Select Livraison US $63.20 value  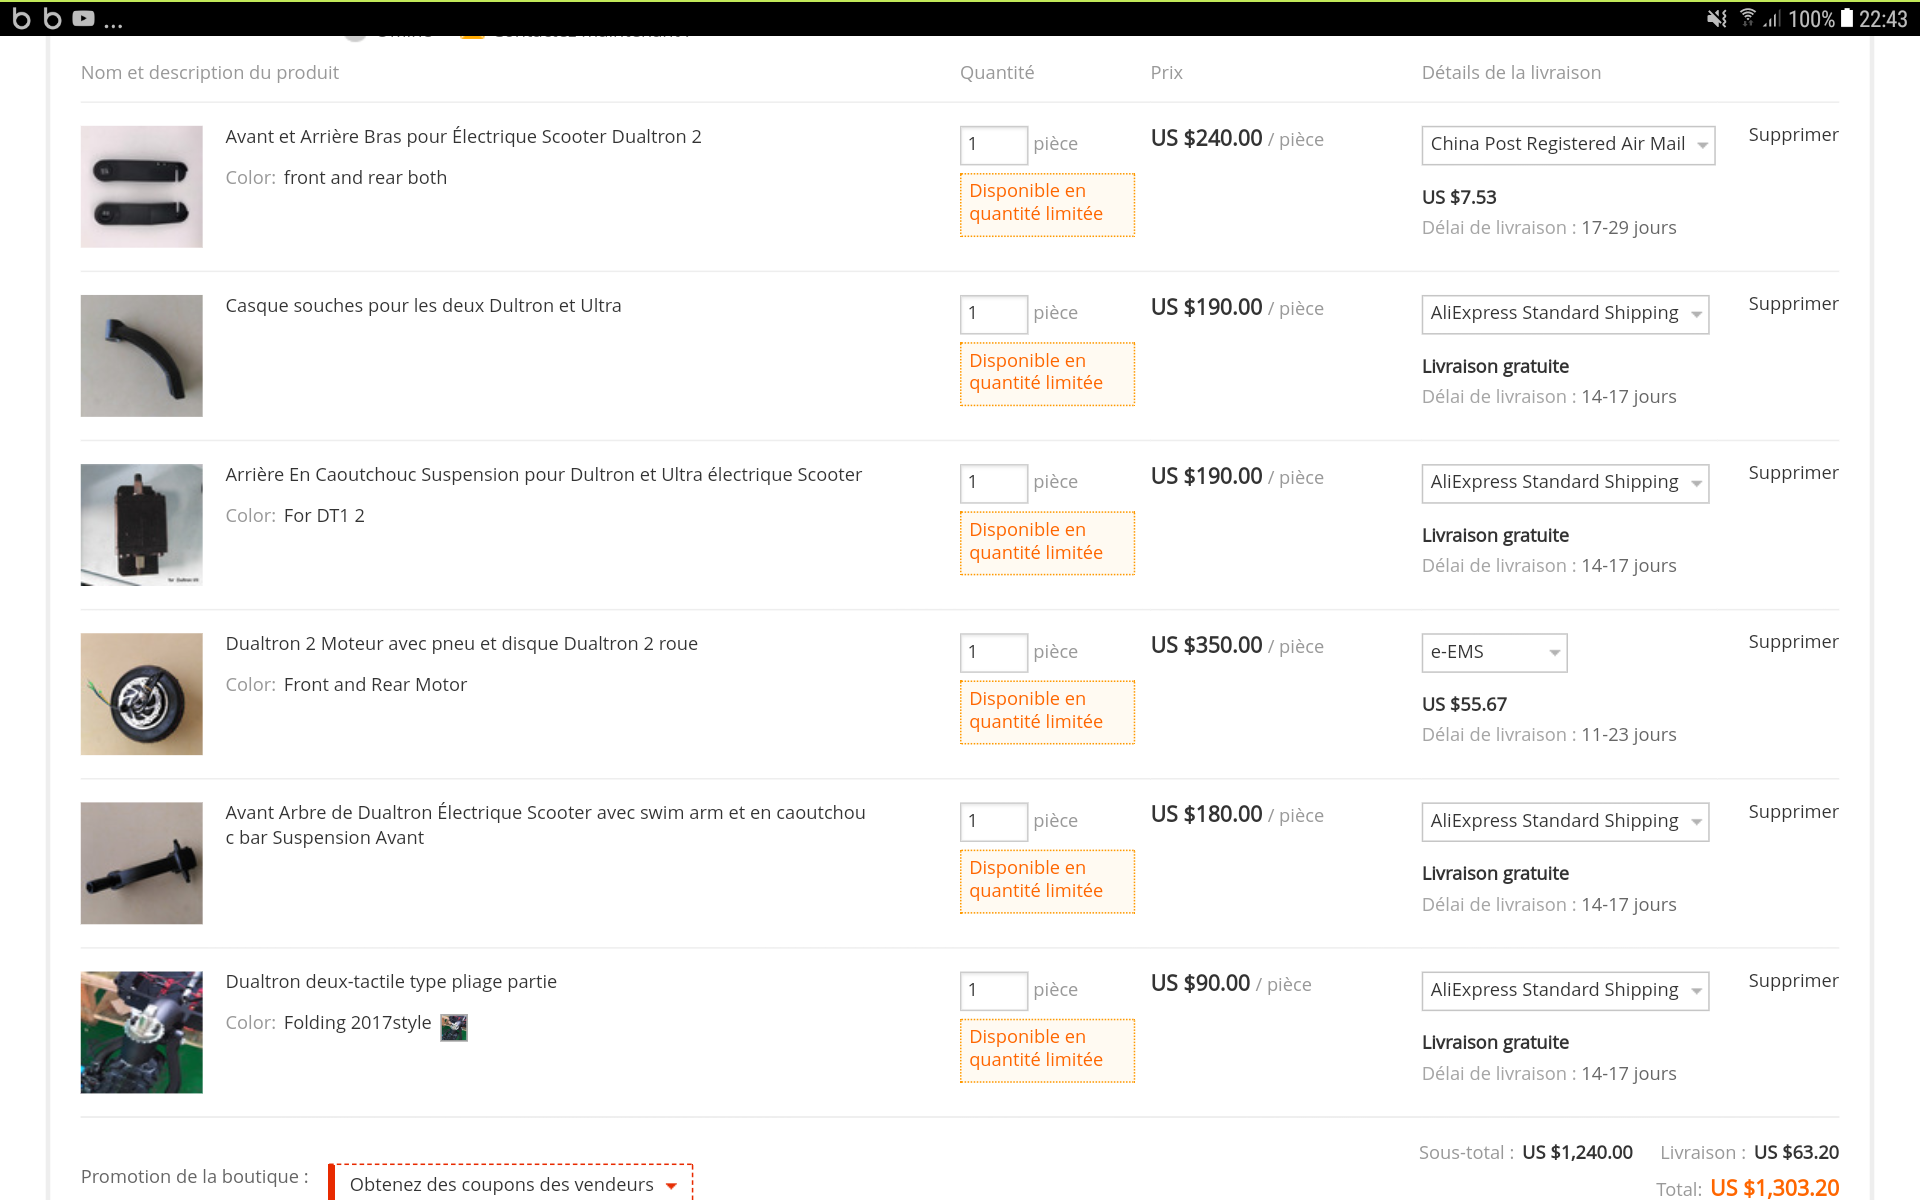click(x=1796, y=1152)
